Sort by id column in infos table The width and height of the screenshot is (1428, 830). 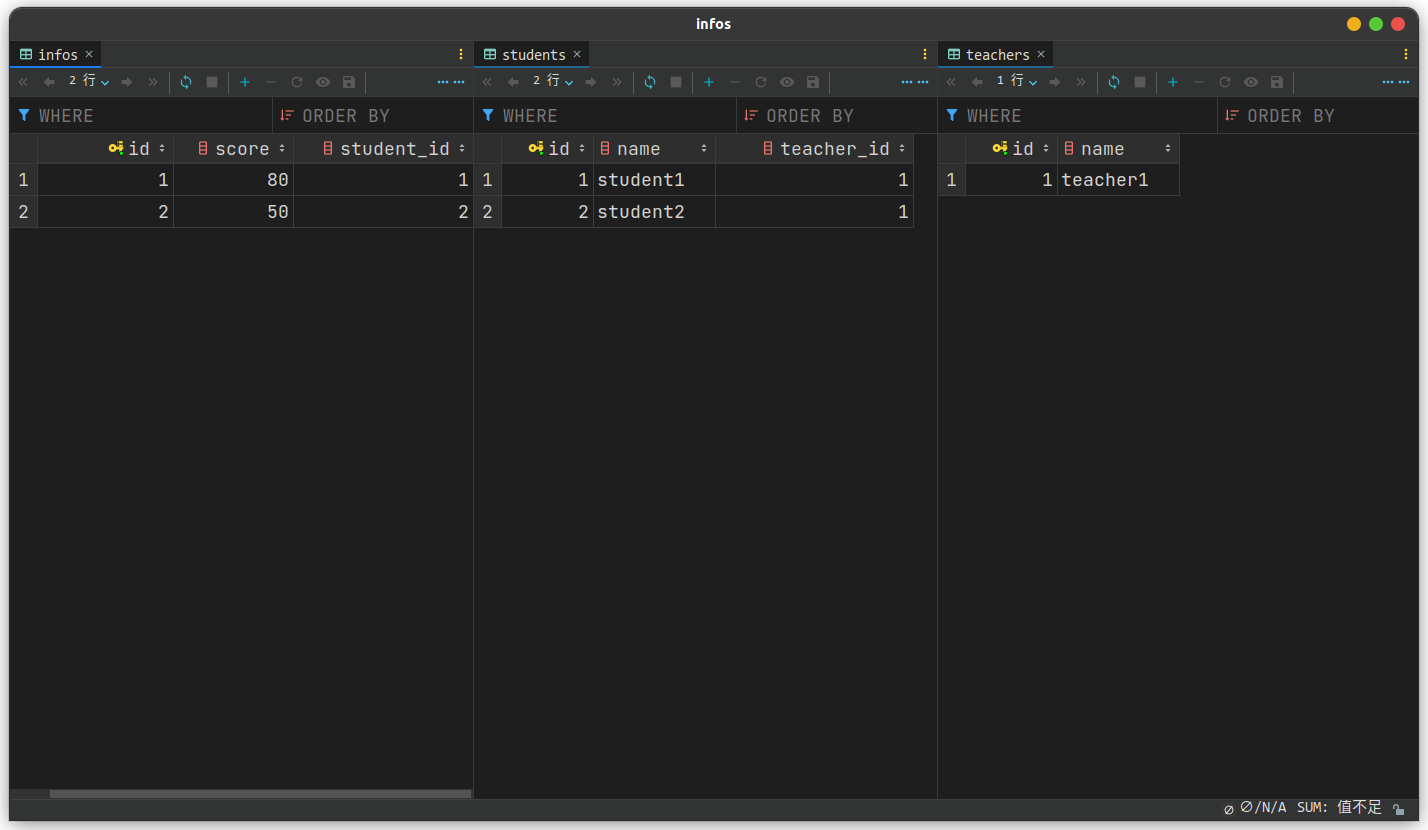[x=106, y=149]
